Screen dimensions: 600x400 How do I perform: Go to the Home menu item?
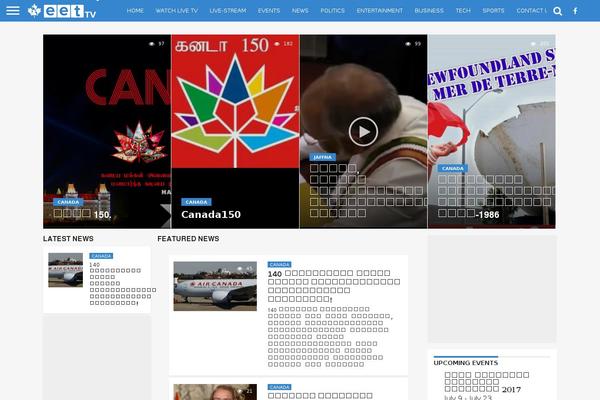135,11
